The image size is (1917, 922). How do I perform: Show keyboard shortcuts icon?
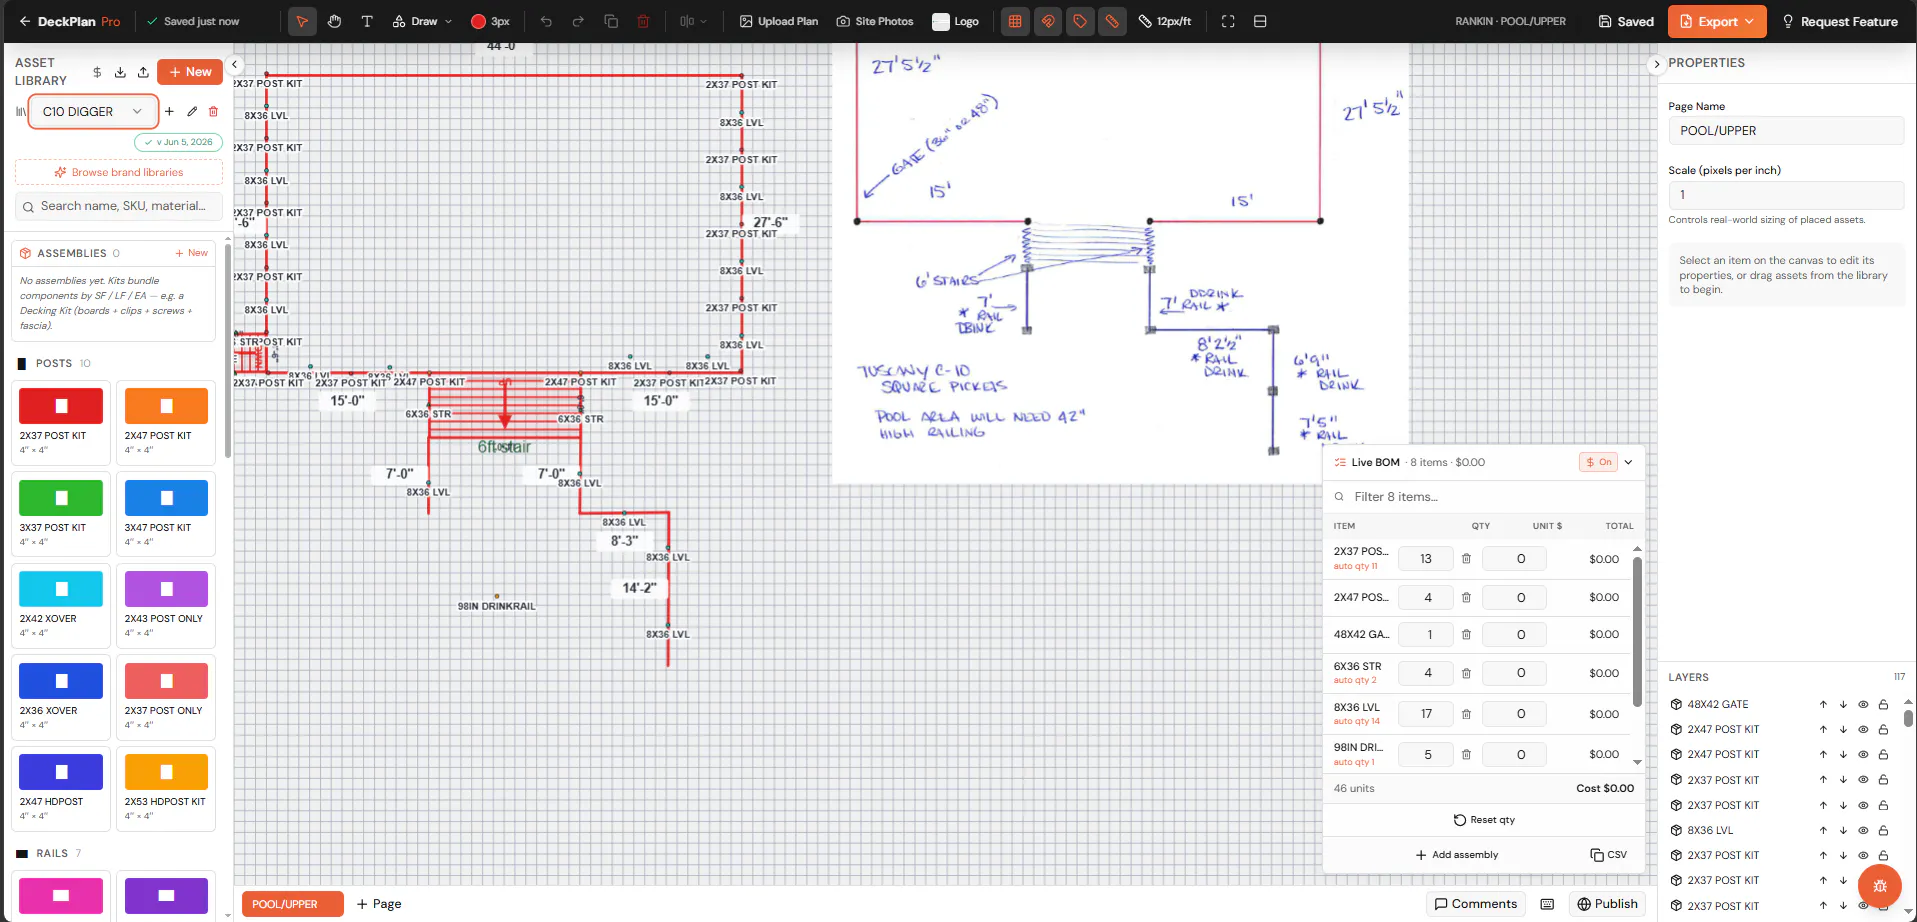click(x=1547, y=904)
